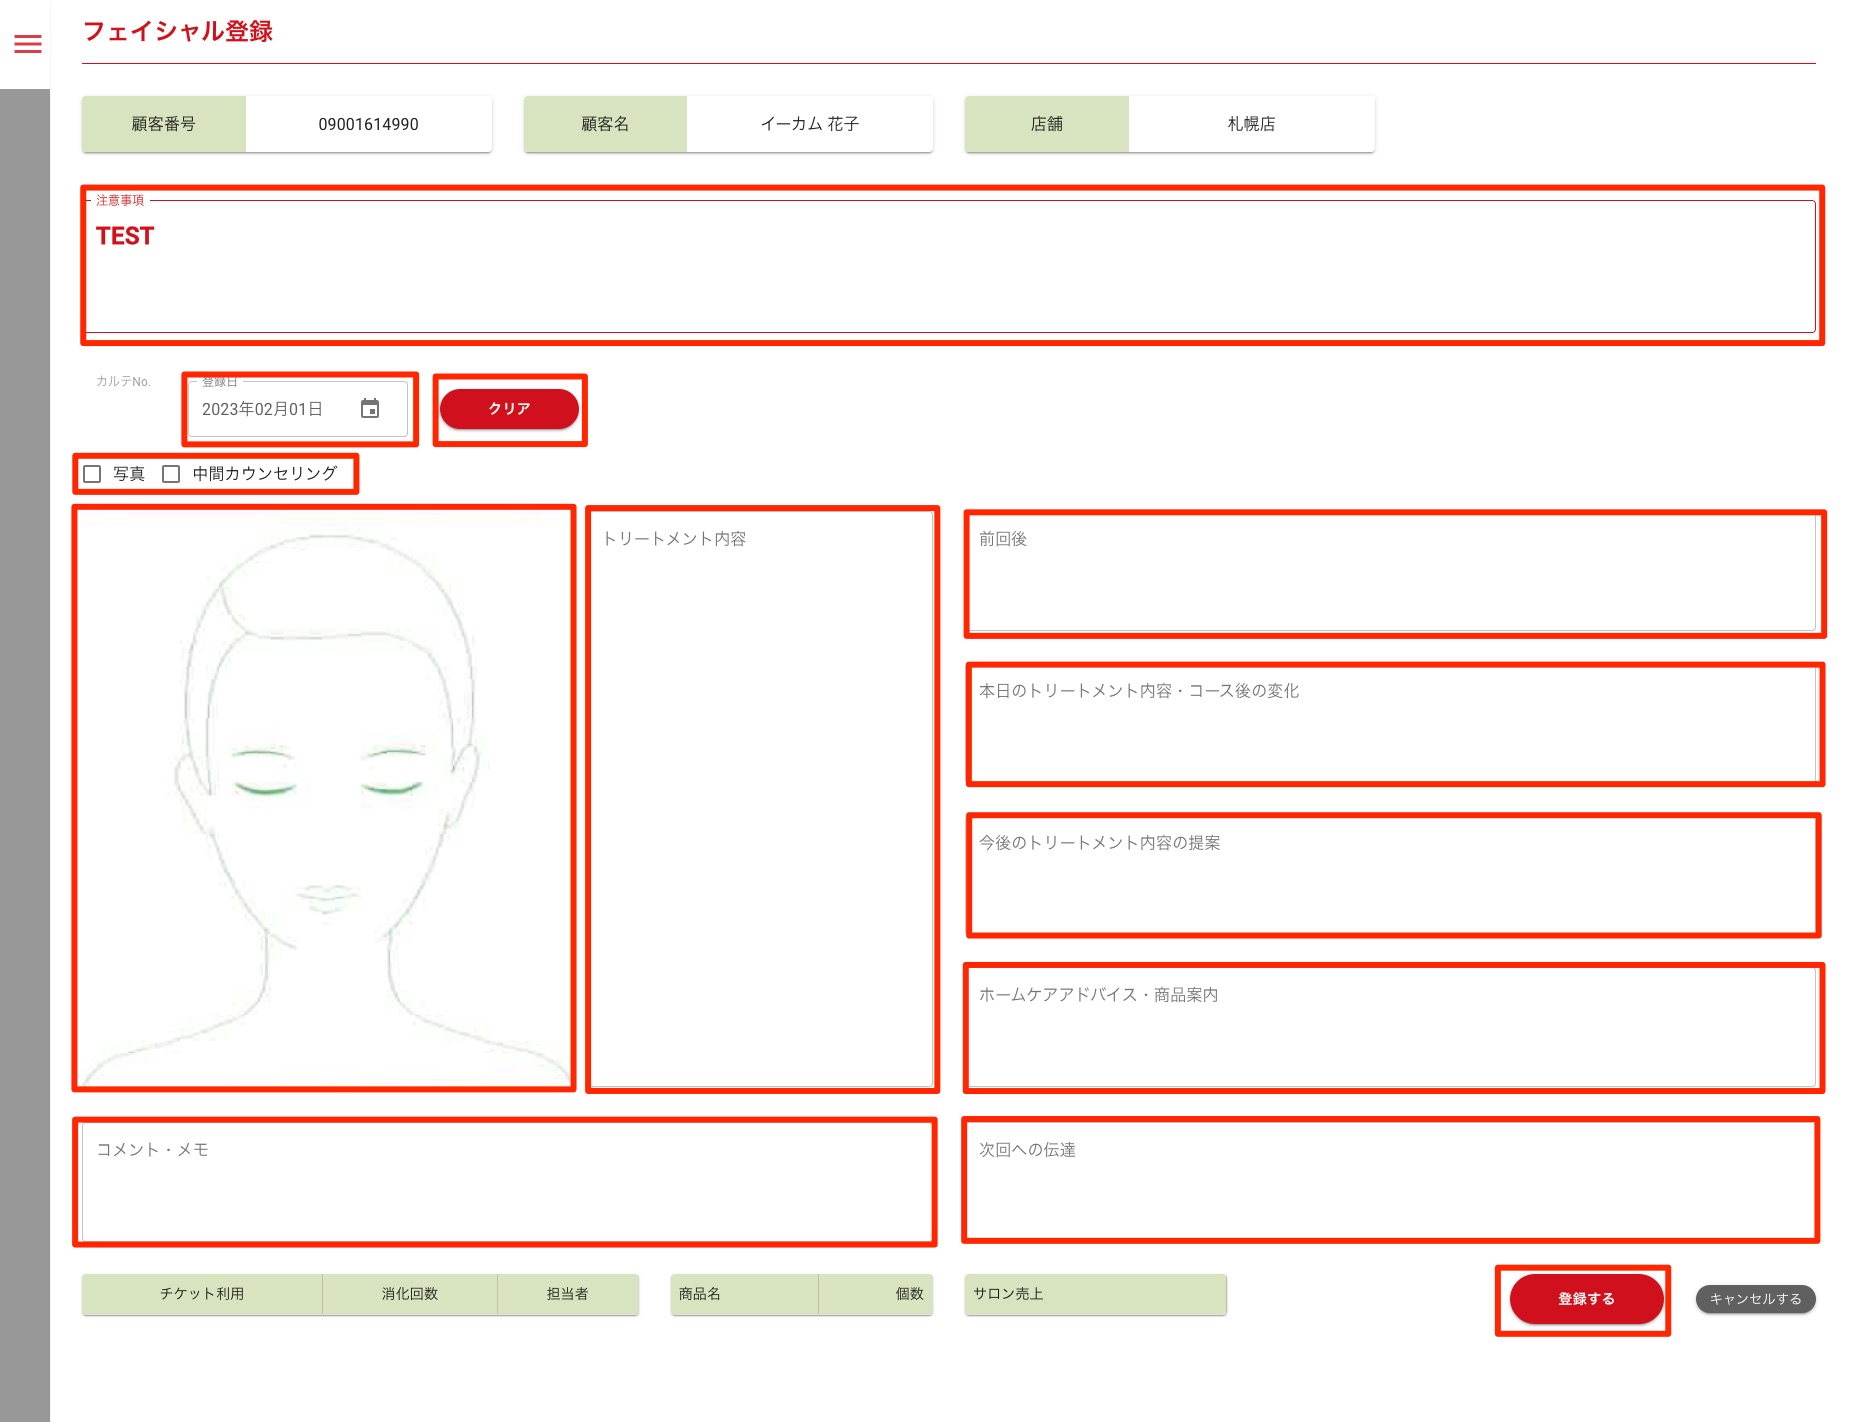Click the 商品名 table header
Viewport: 1862px width, 1422px height.
tap(700, 1294)
